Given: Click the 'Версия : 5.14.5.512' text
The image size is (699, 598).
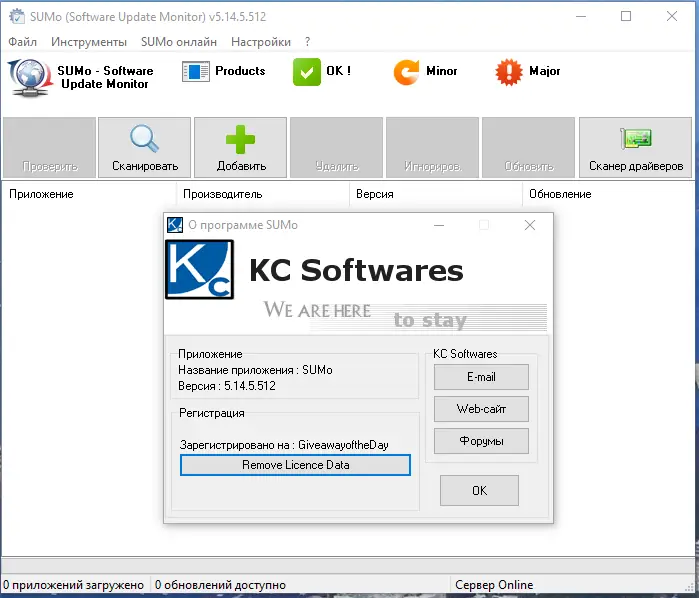Looking at the screenshot, I should point(227,386).
